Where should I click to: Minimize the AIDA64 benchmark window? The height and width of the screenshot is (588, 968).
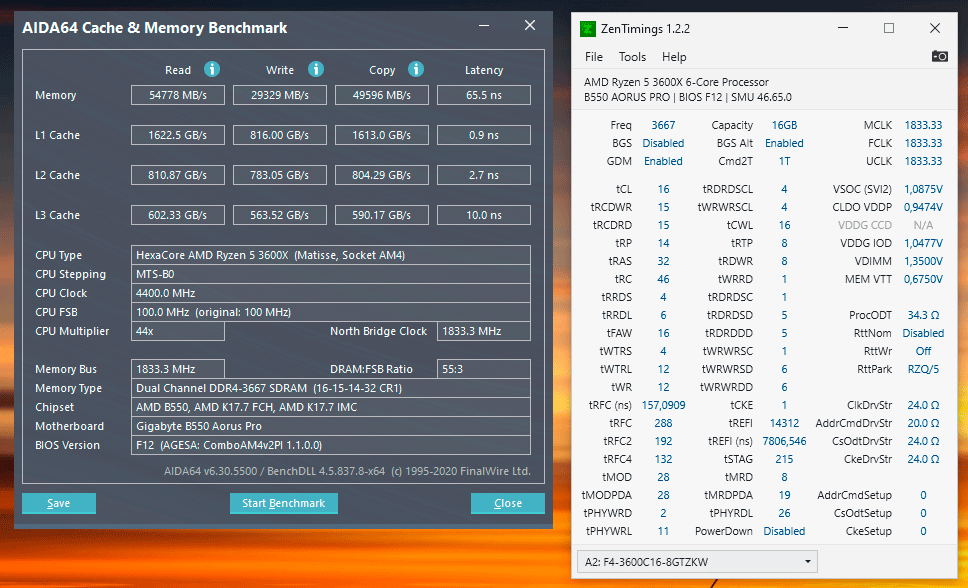484,25
